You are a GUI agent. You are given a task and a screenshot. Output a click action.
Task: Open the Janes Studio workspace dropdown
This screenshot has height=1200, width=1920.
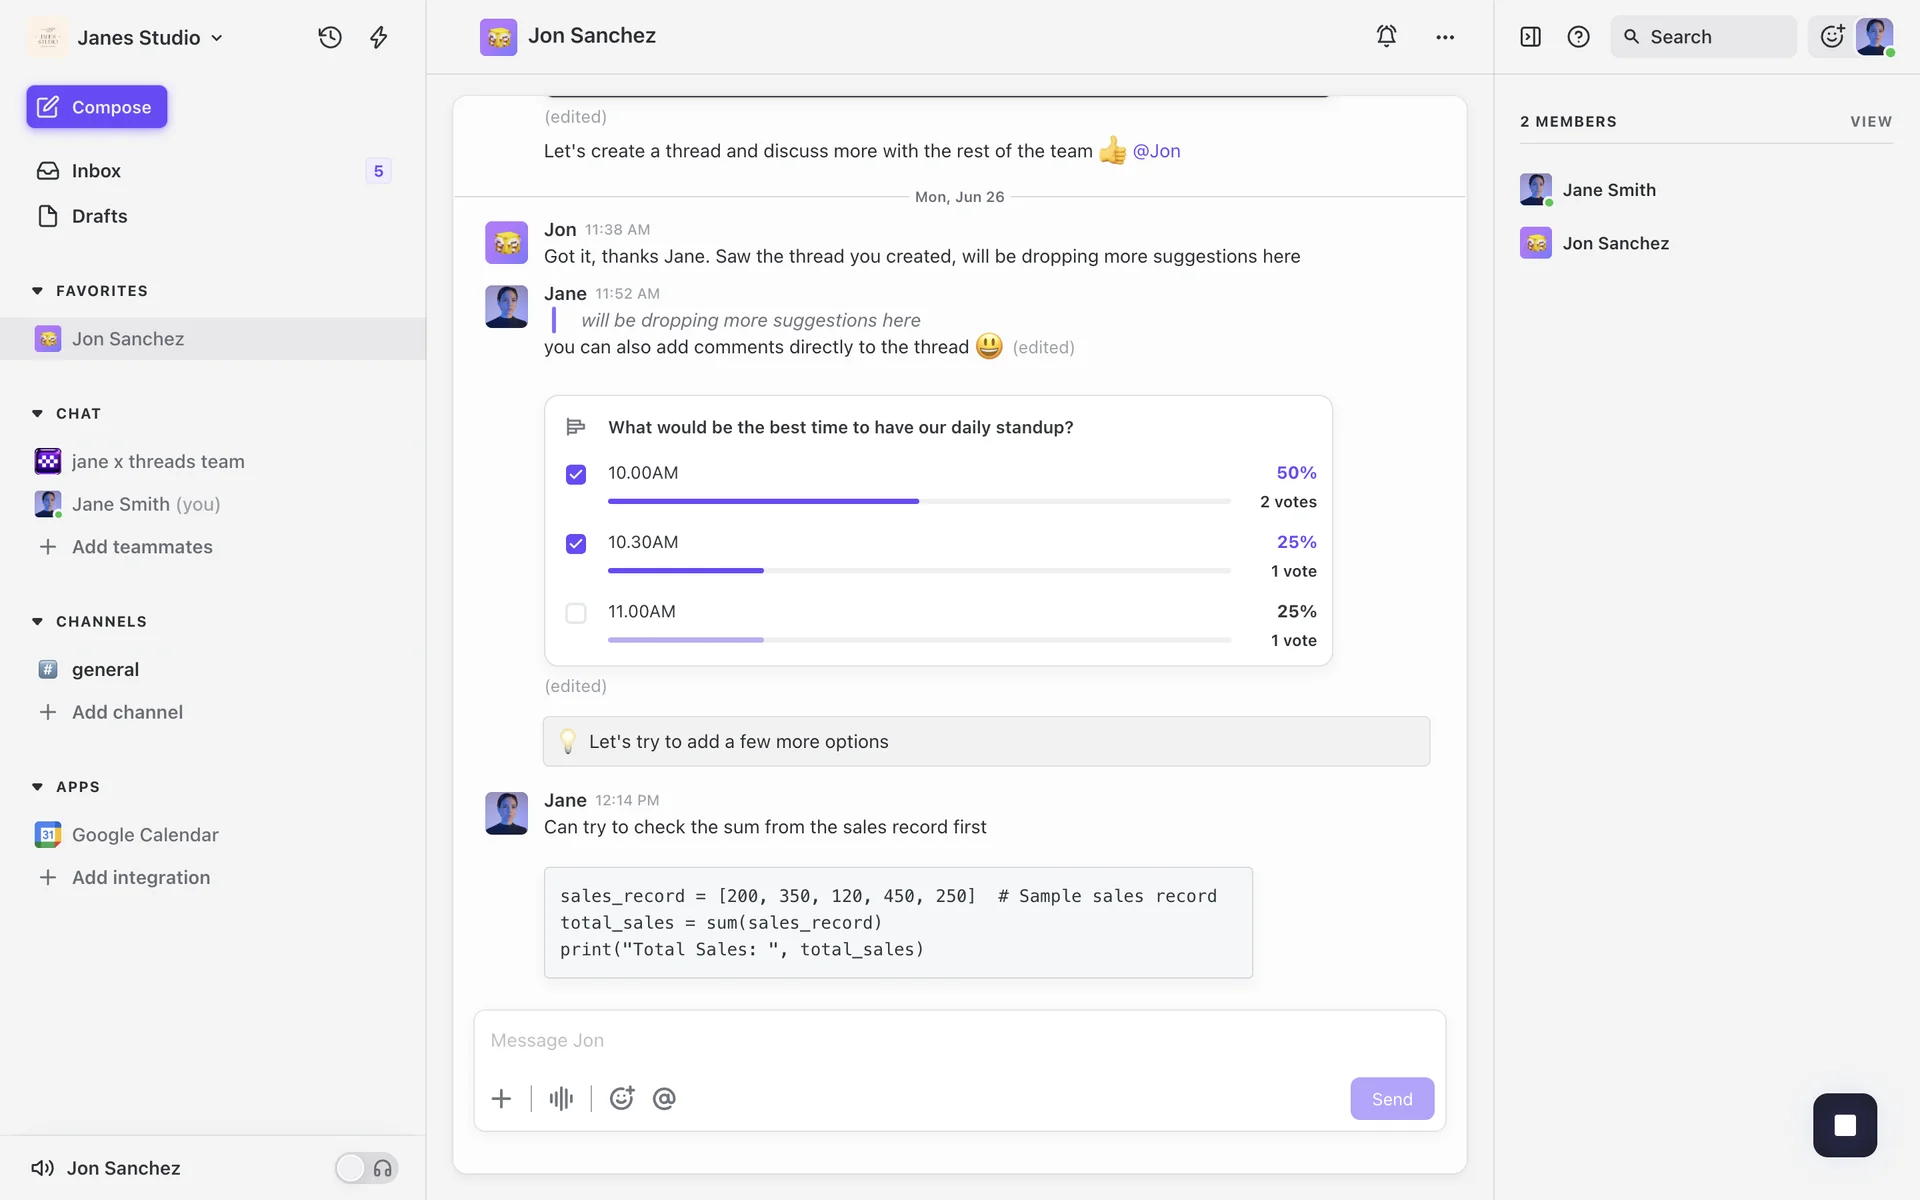pyautogui.click(x=150, y=37)
